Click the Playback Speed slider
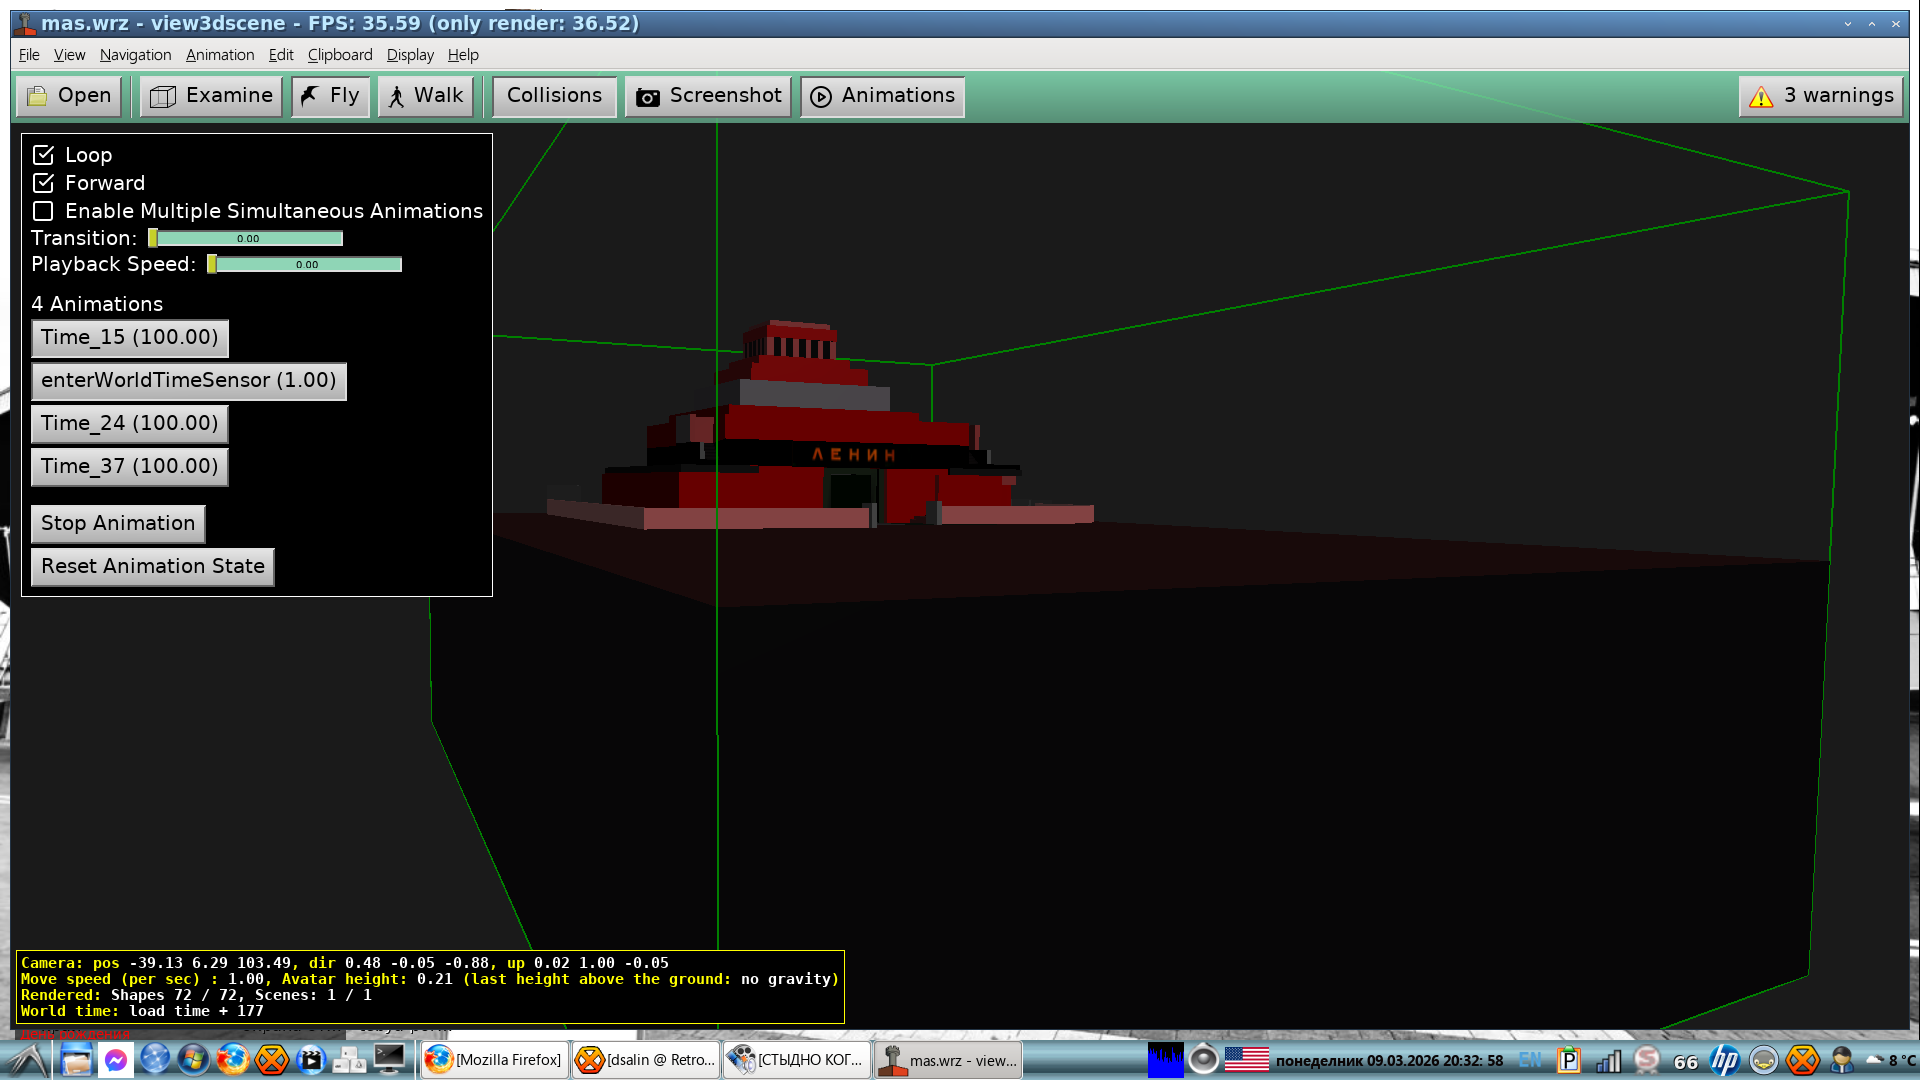The image size is (1920, 1080). 305,265
